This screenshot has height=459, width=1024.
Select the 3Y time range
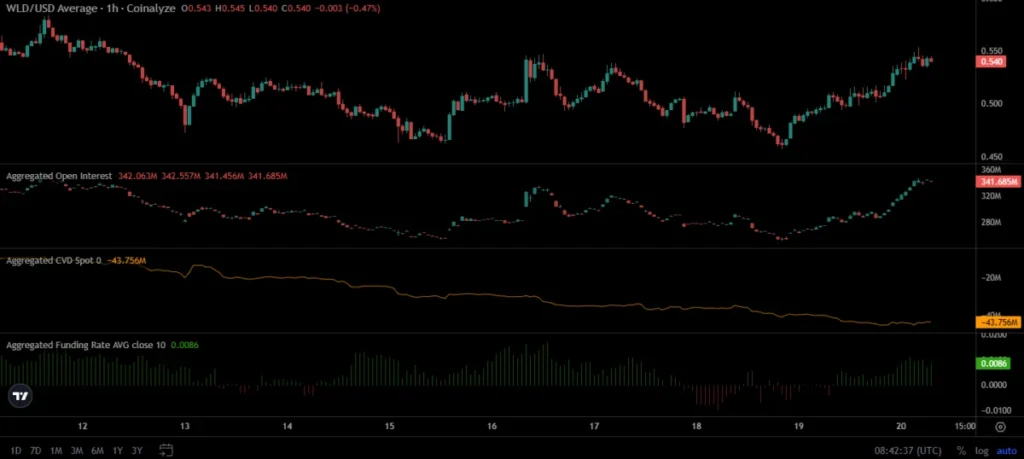(137, 451)
